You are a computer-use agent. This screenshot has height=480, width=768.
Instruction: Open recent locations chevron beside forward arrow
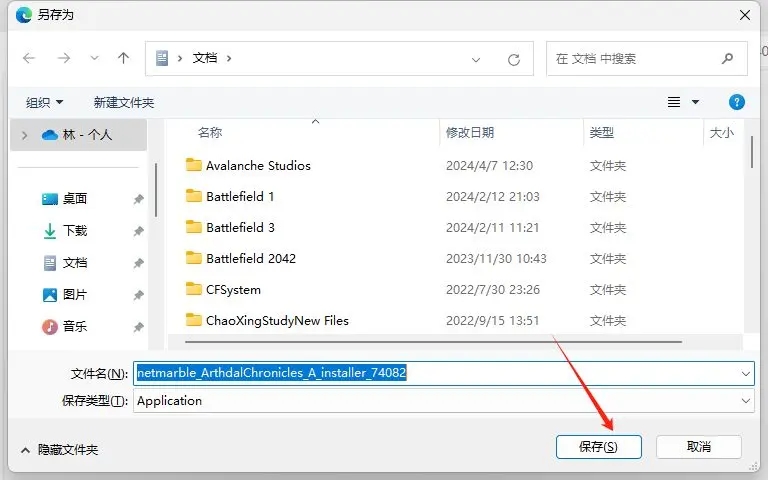pyautogui.click(x=94, y=59)
